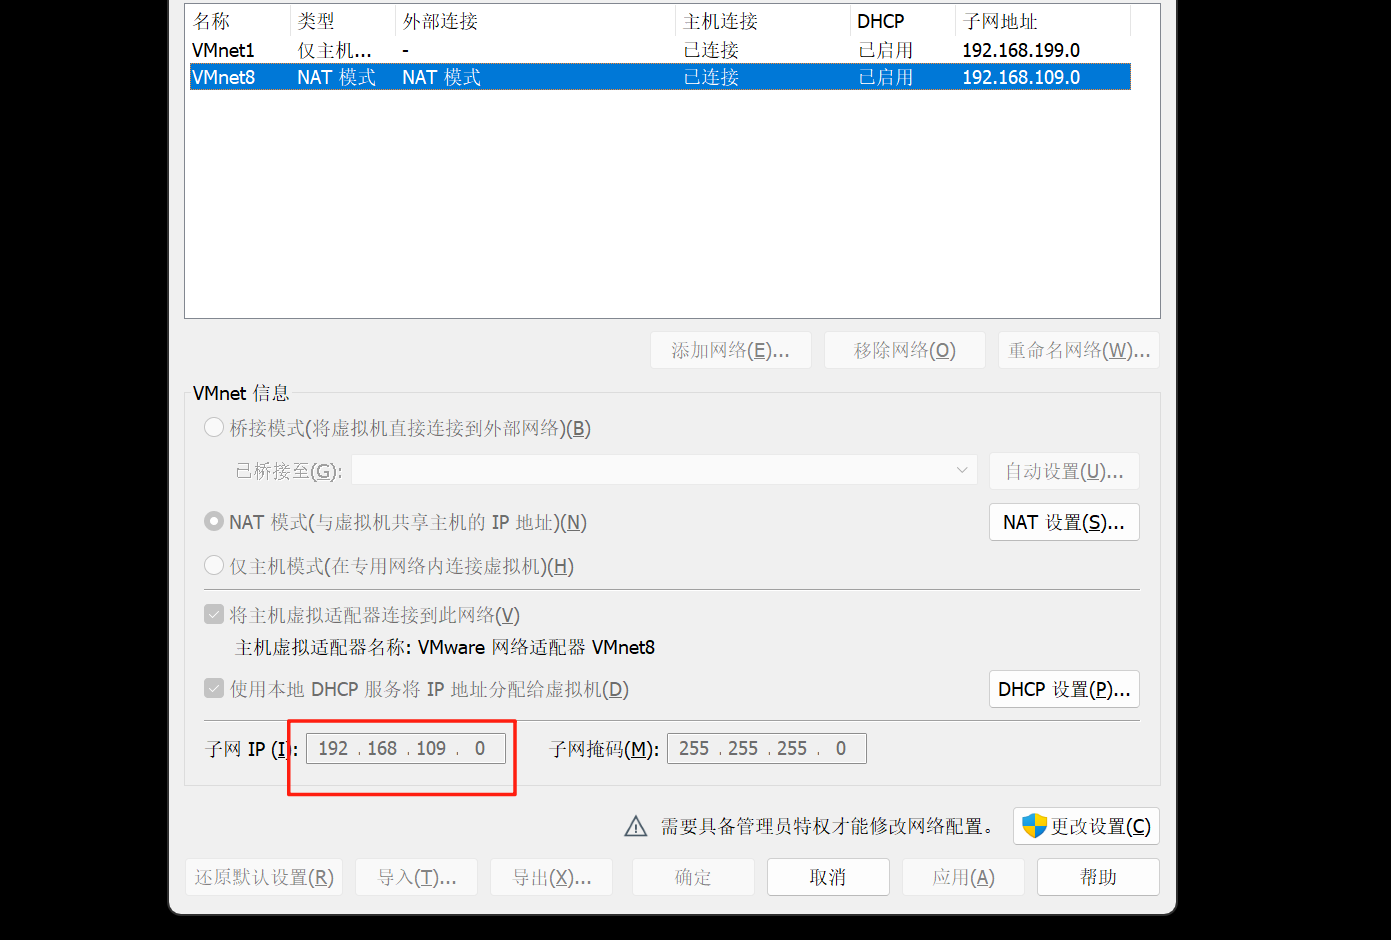Click the warning triangle icon
Image resolution: width=1391 pixels, height=940 pixels.
click(635, 826)
